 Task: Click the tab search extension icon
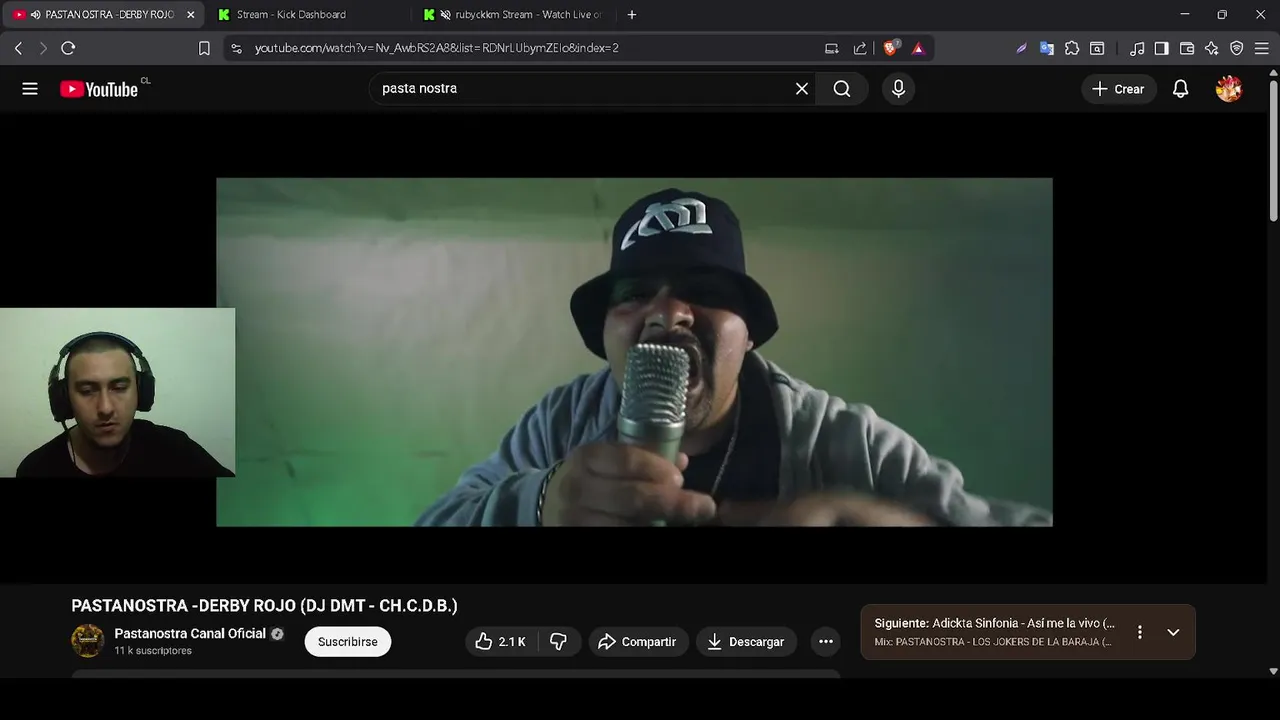pyautogui.click(x=1097, y=48)
